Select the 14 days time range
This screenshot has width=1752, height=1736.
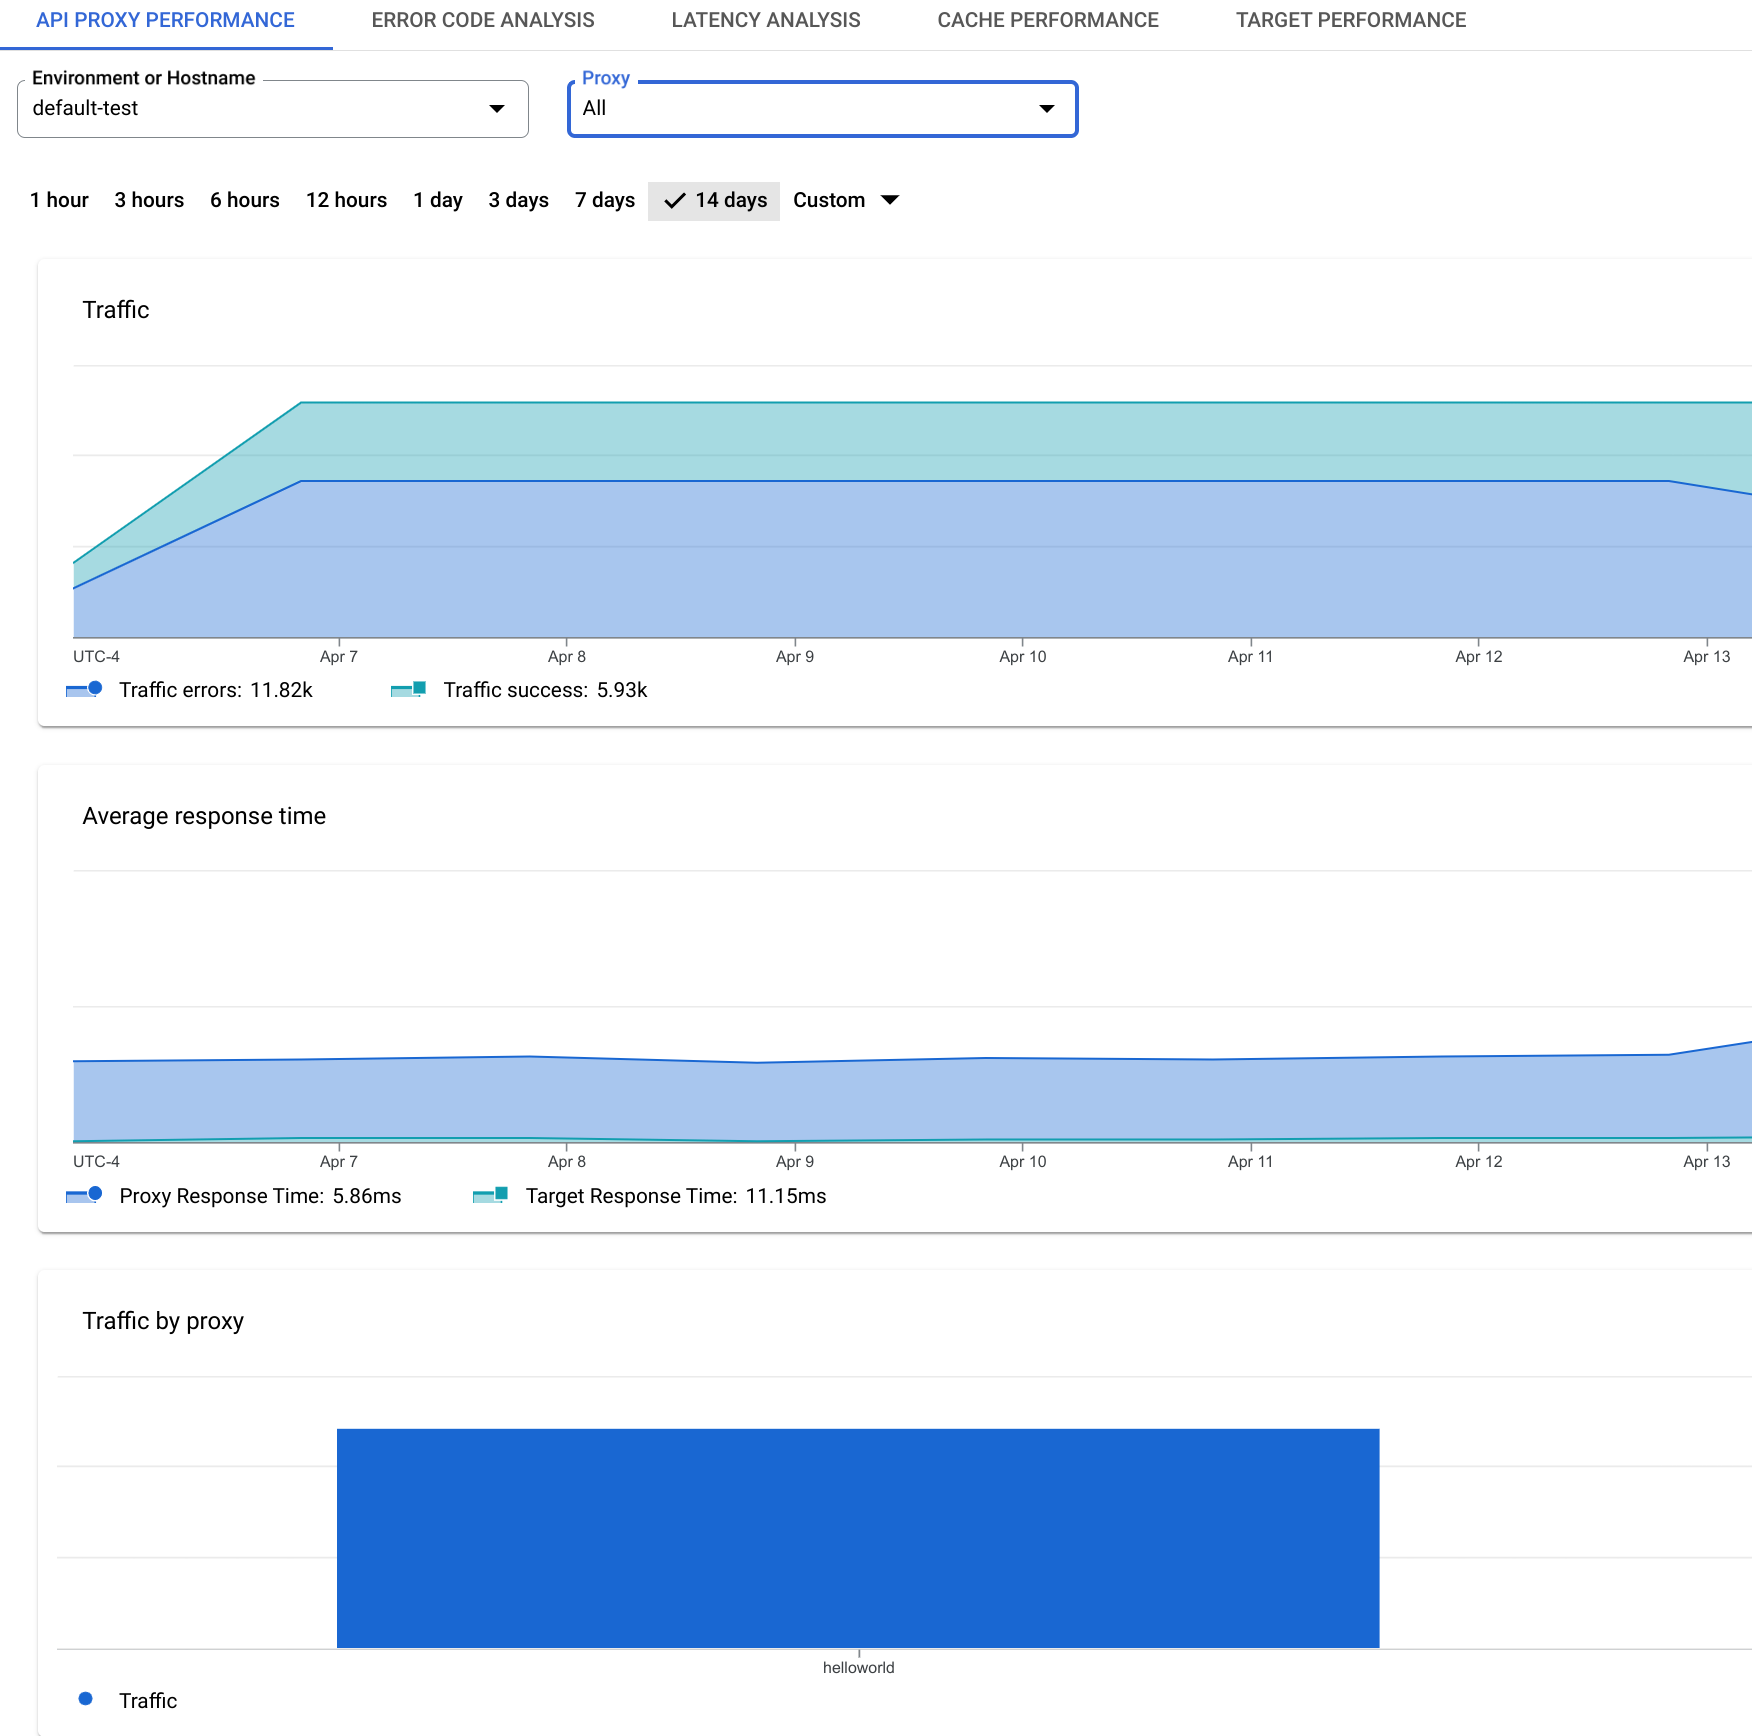(714, 200)
